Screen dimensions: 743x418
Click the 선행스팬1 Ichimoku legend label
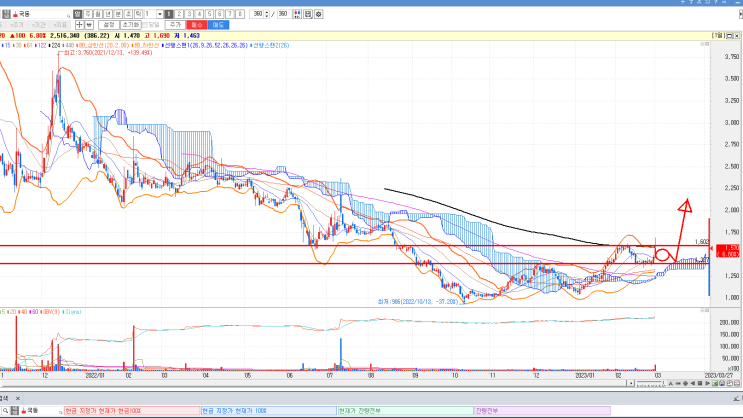pyautogui.click(x=205, y=45)
